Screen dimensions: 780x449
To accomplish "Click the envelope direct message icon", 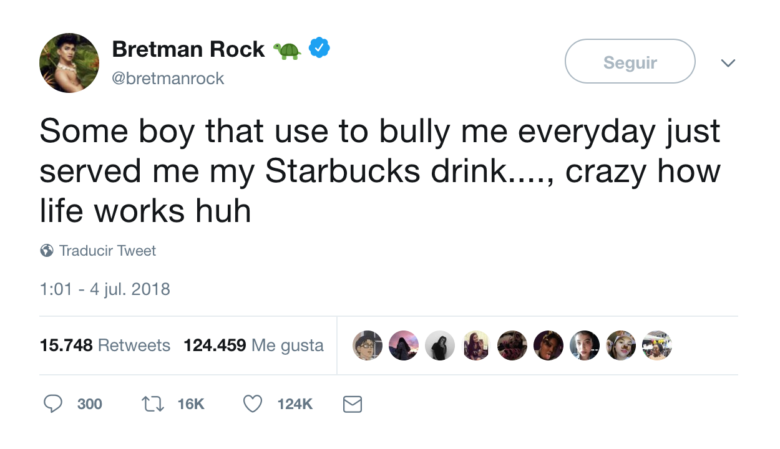I will click(352, 404).
